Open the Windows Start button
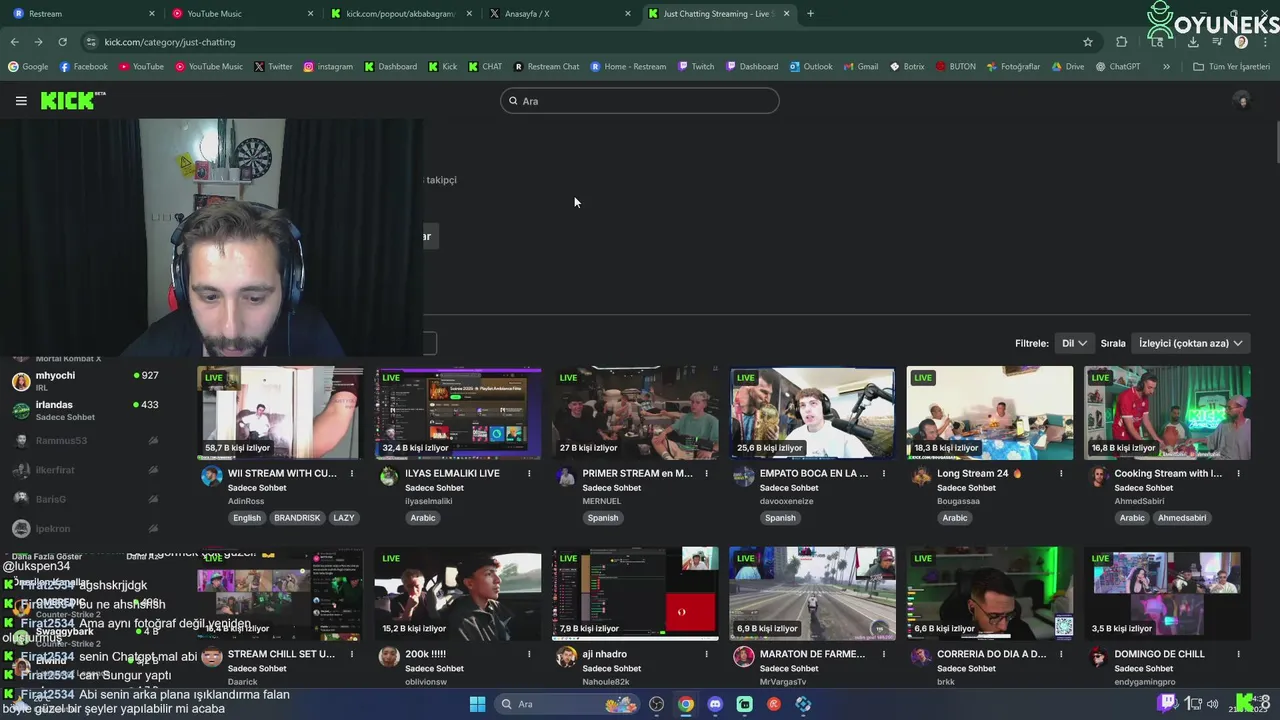This screenshot has height=720, width=1280. (x=477, y=704)
